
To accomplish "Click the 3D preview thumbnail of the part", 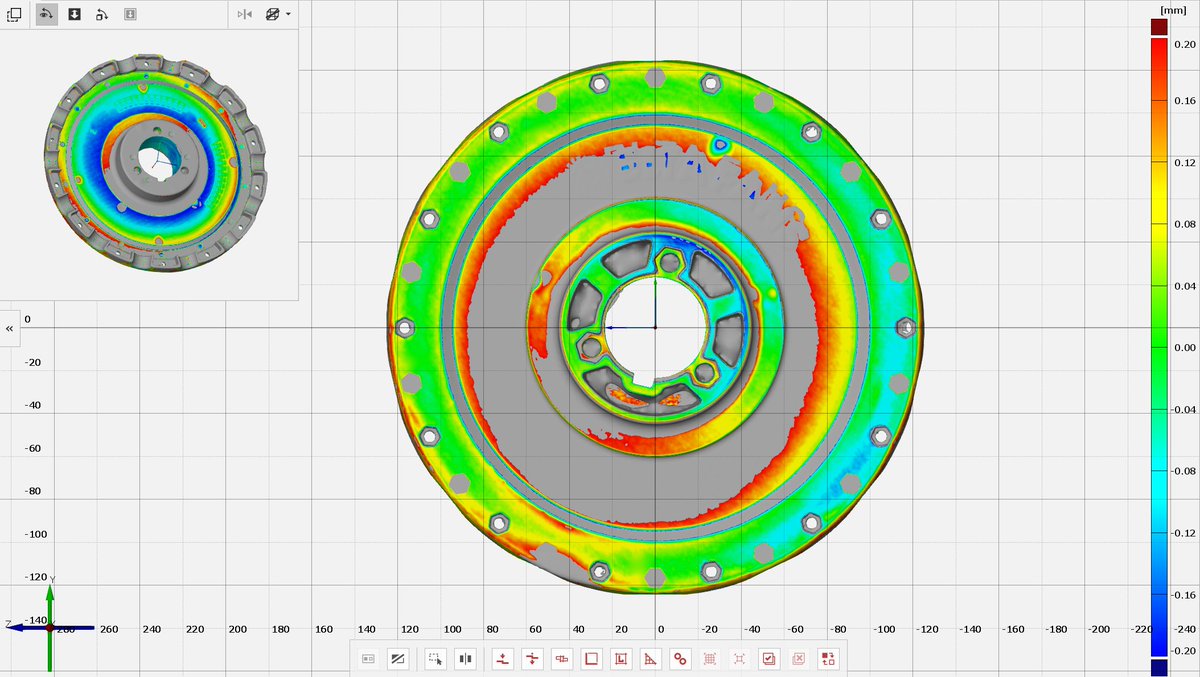I will tap(156, 163).
